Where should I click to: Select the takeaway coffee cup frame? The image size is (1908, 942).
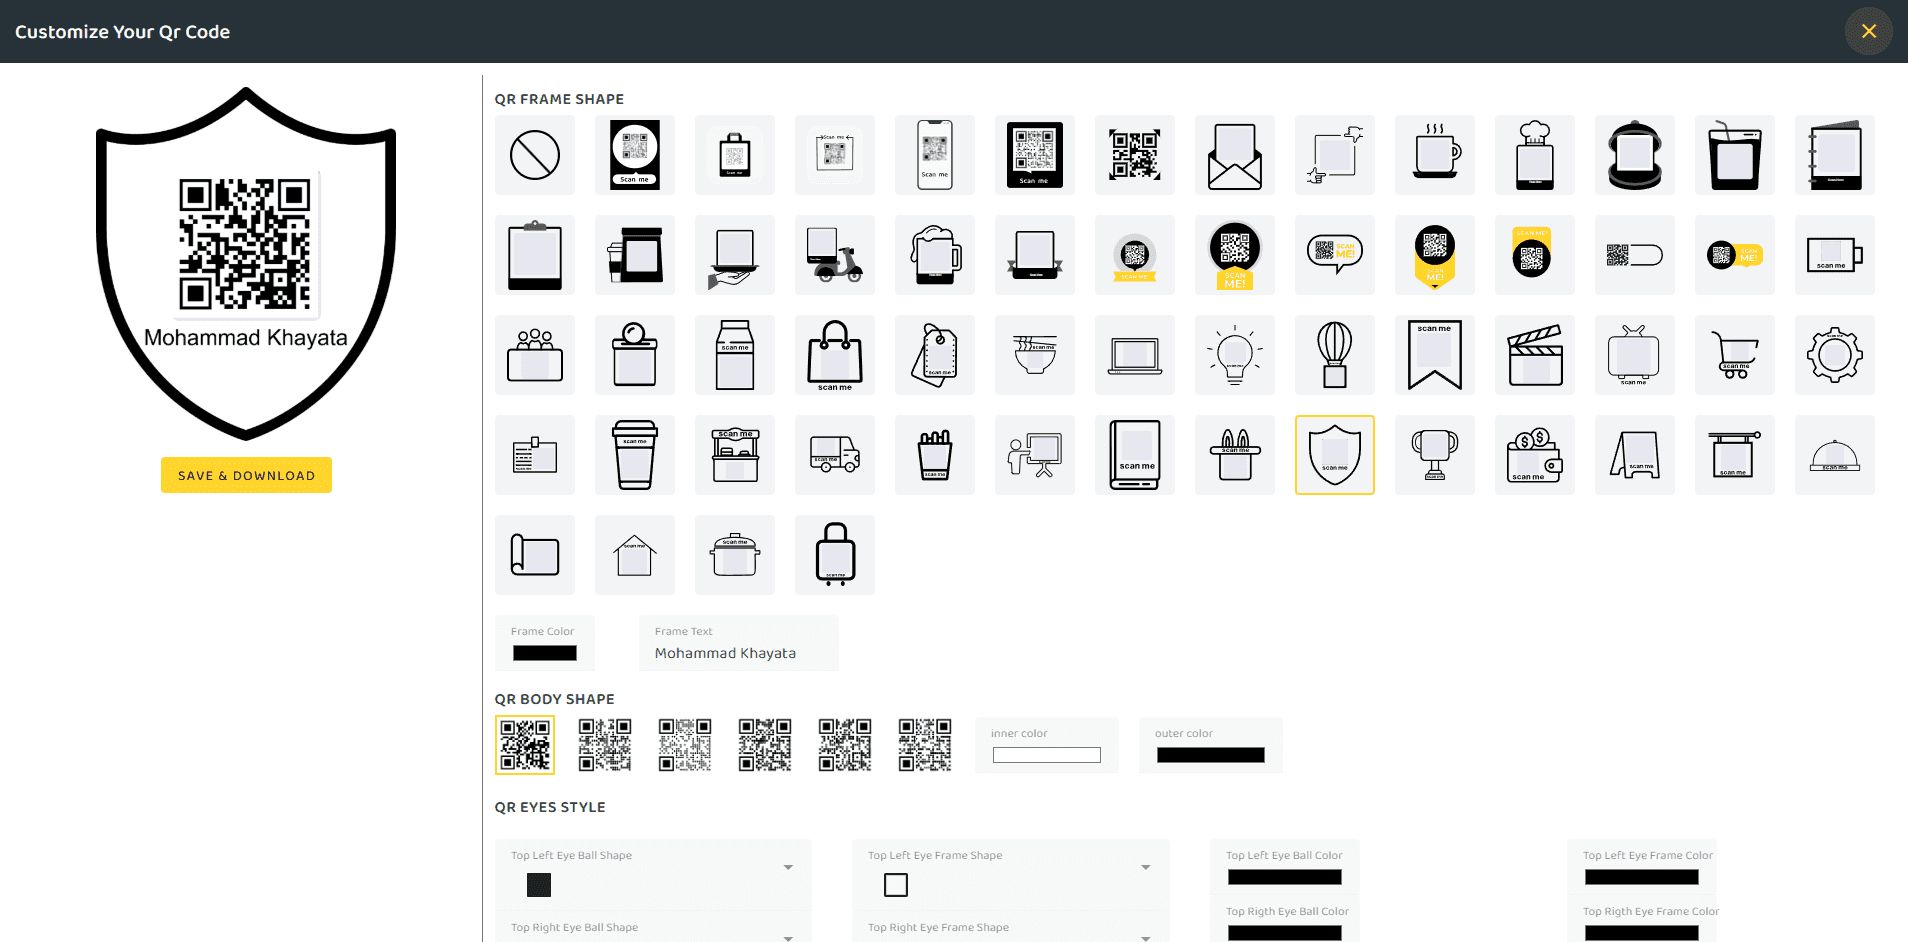[635, 455]
